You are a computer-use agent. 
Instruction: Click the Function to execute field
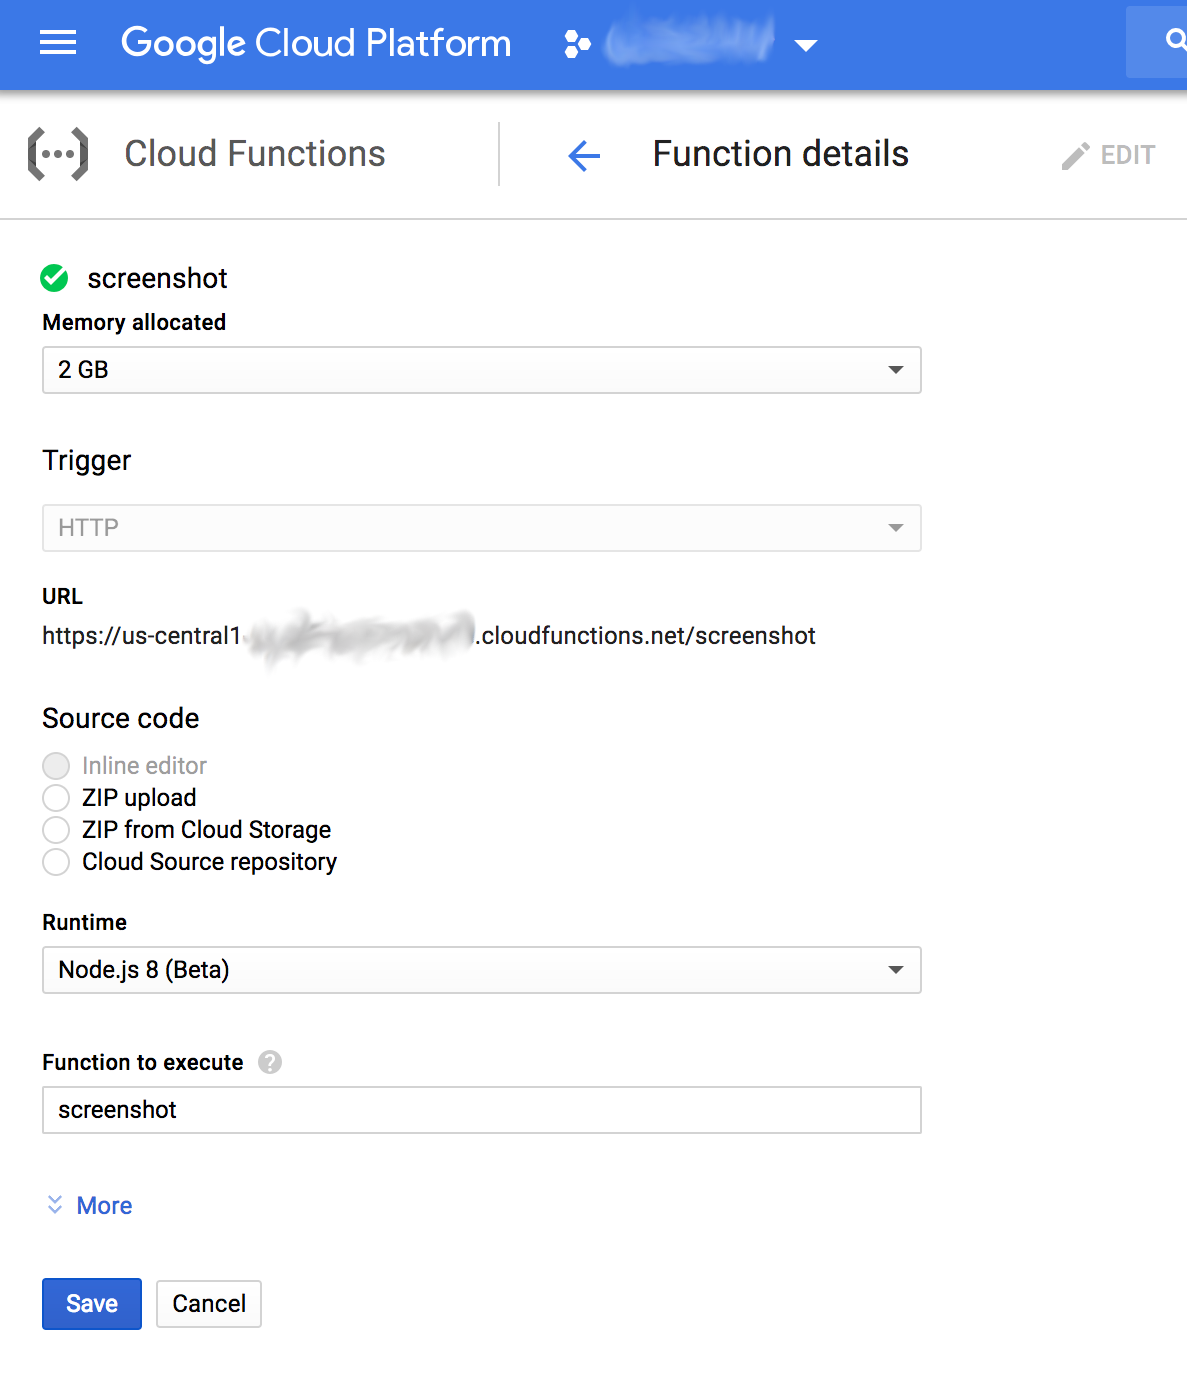(481, 1110)
